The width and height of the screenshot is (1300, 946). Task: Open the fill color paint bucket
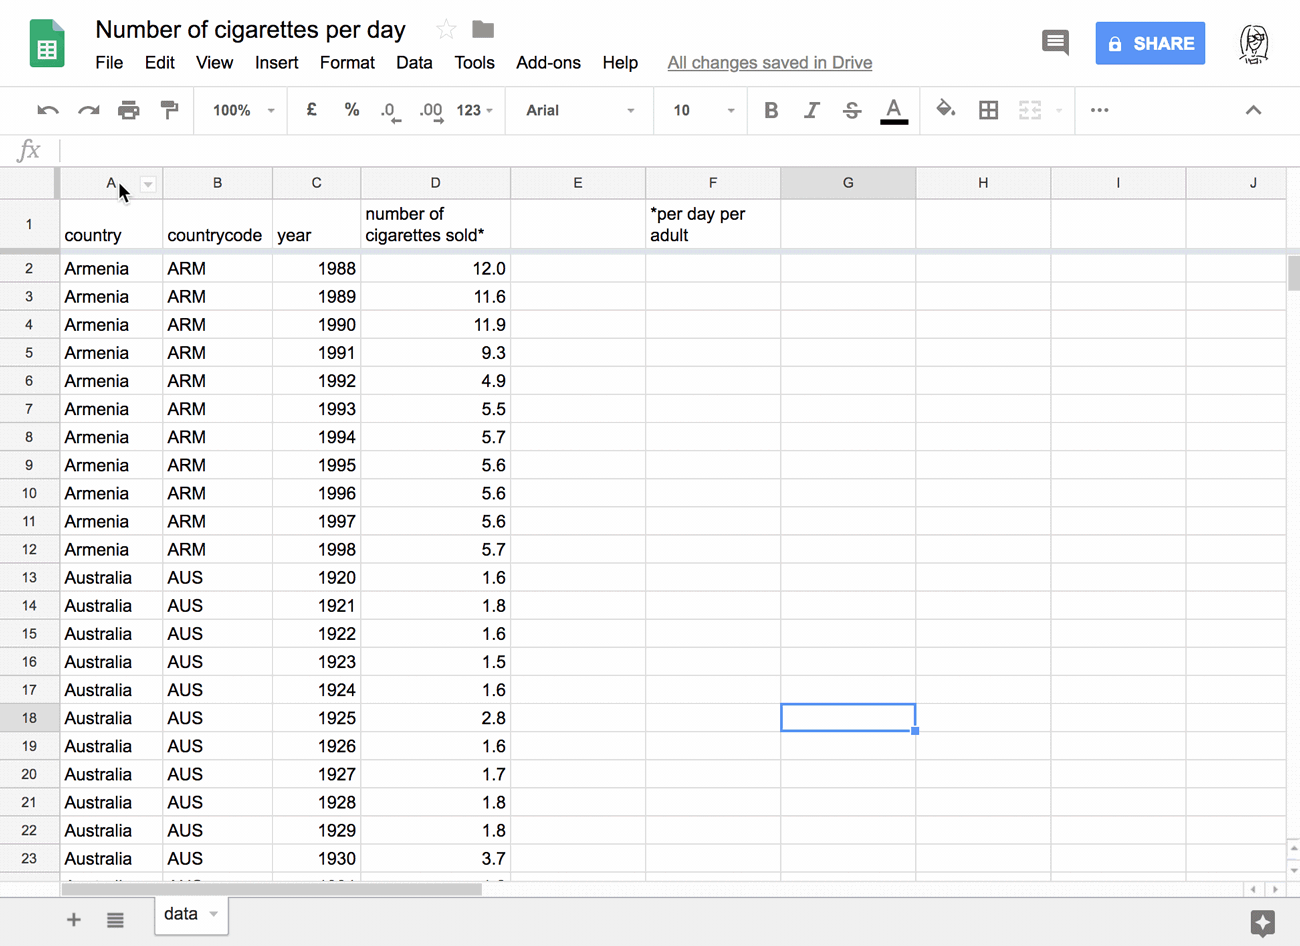pos(945,109)
